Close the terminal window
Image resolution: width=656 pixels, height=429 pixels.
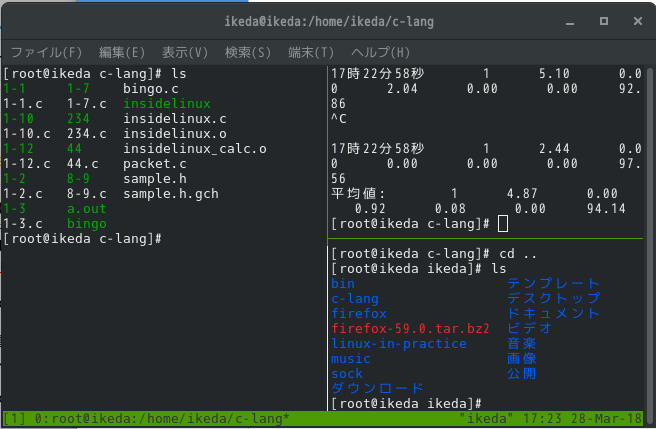pos(638,21)
